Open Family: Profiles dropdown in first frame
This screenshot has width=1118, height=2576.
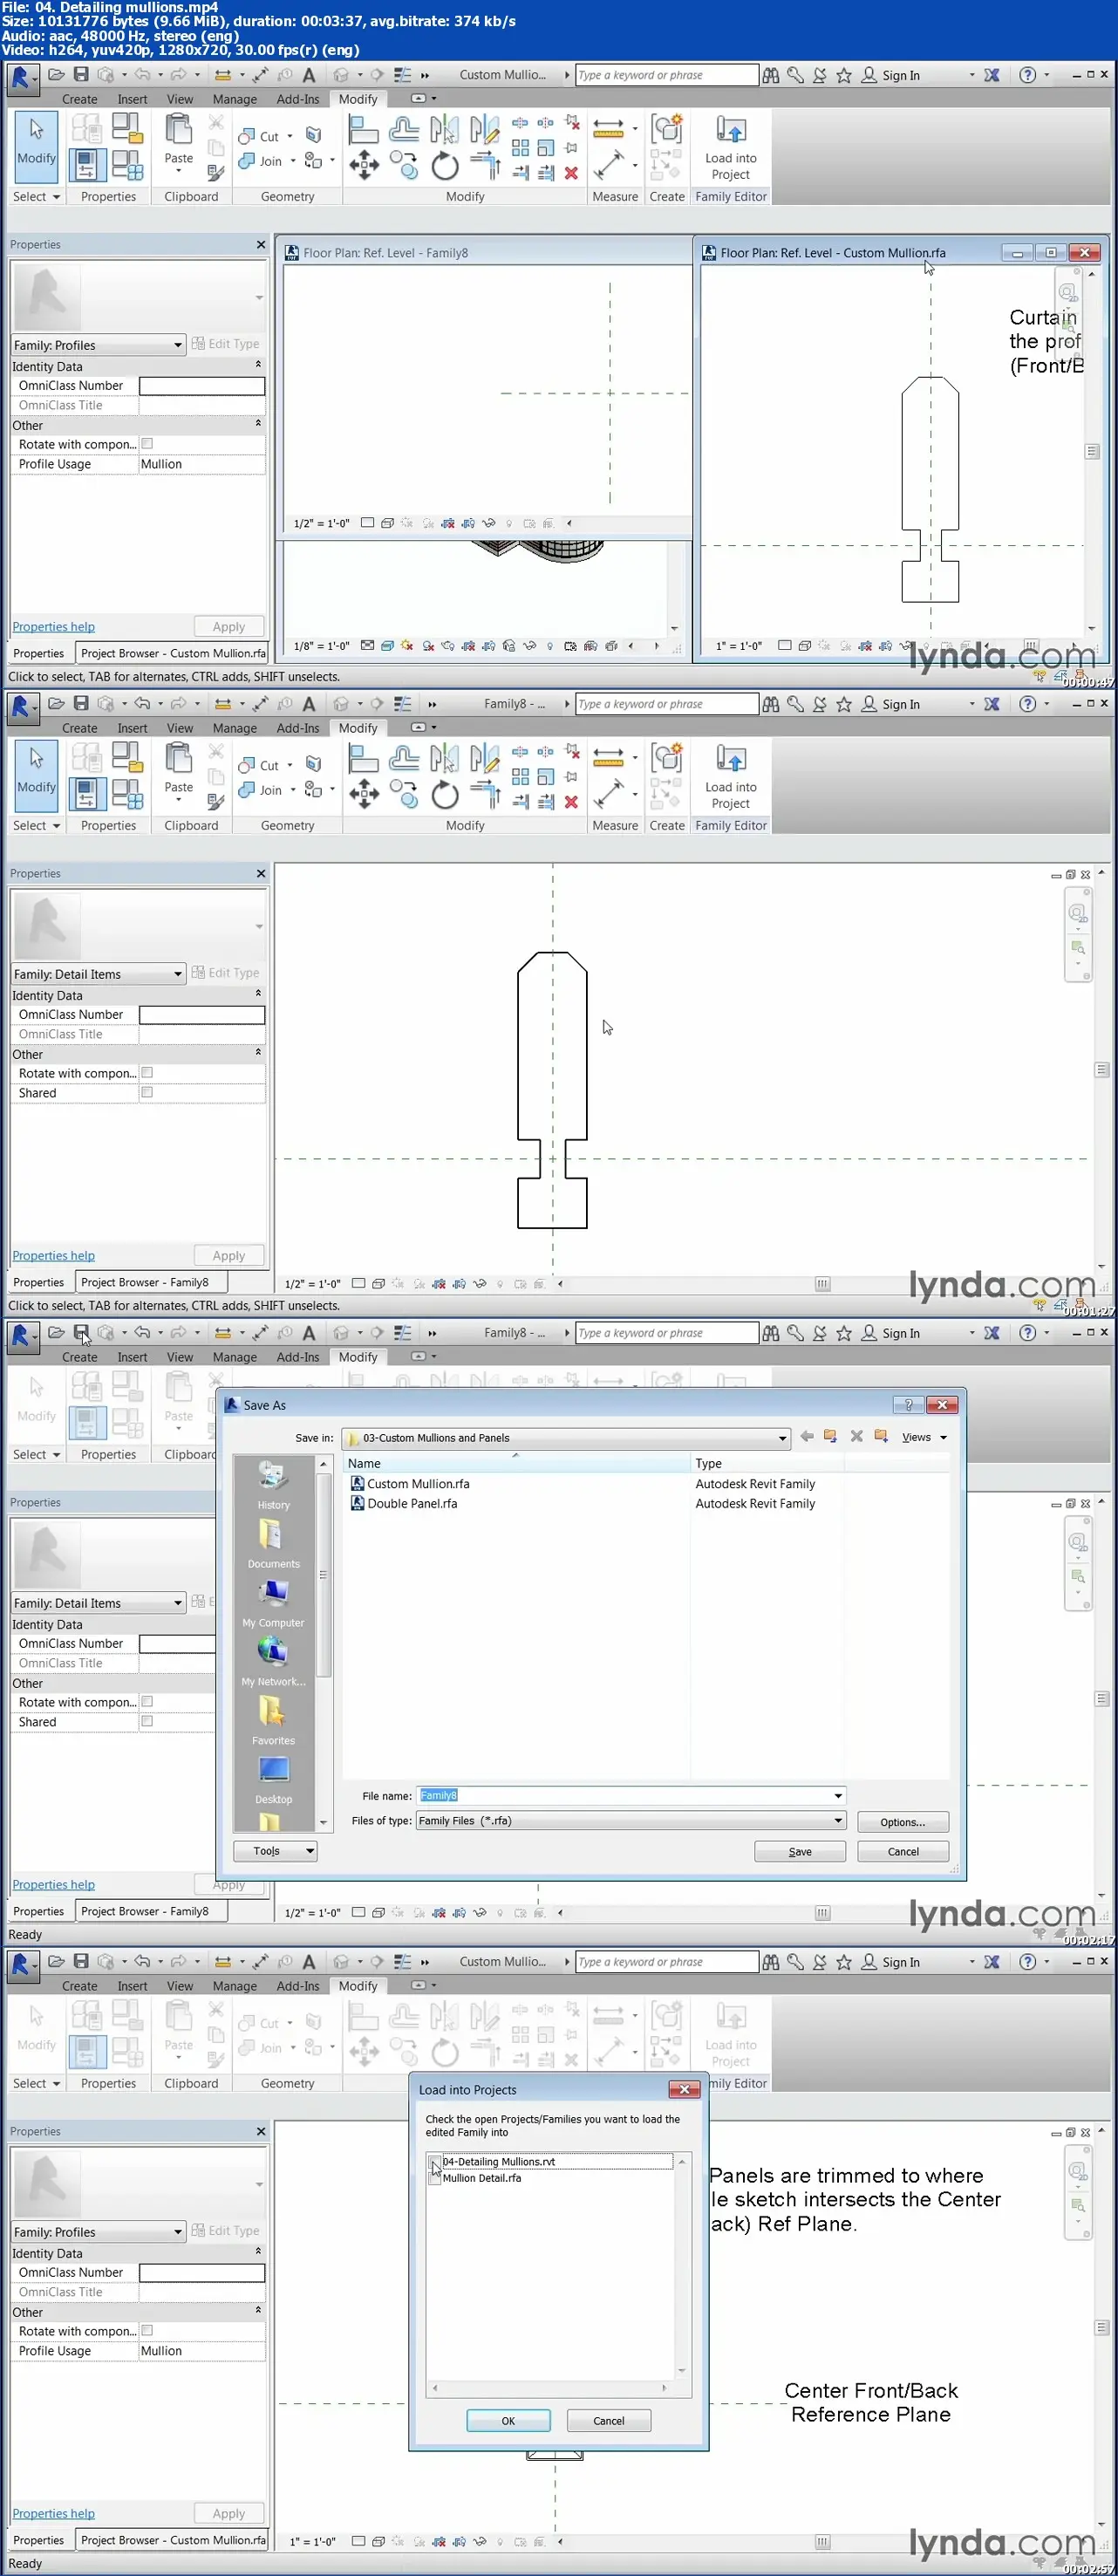point(98,345)
